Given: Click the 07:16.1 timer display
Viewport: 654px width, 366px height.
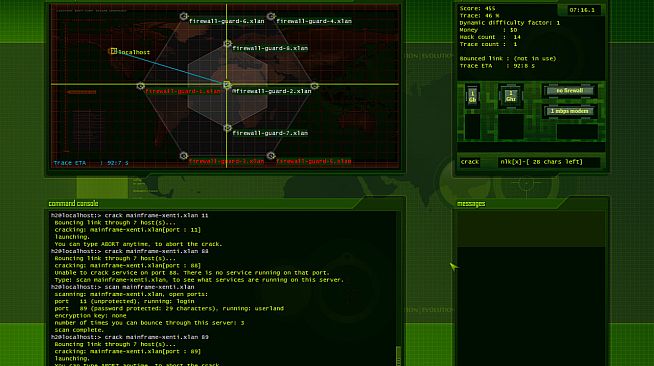Looking at the screenshot, I should pos(582,10).
